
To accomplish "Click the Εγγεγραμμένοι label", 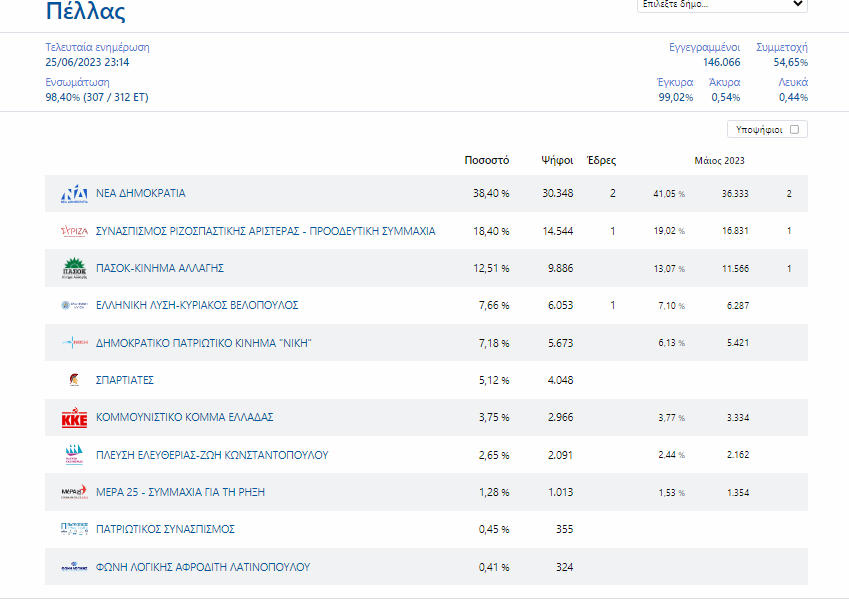I will click(x=704, y=47).
